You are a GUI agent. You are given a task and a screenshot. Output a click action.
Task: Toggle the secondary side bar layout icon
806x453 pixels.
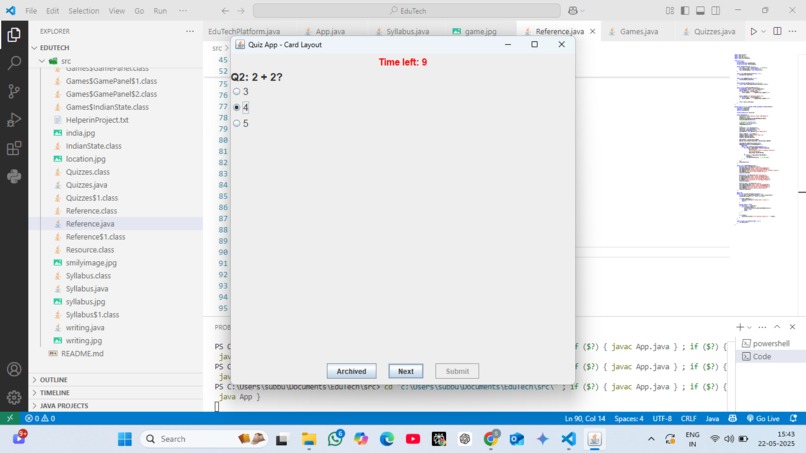pos(716,11)
